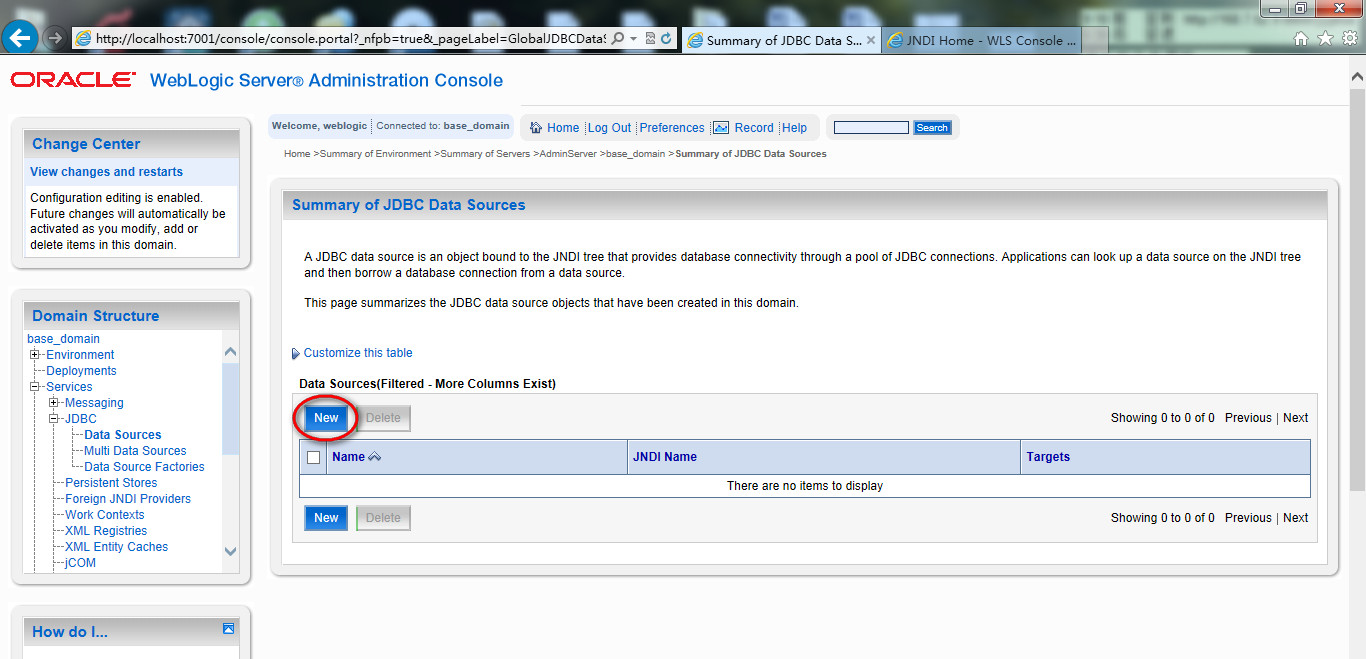Open Deployments in Domain Structure
Image resolution: width=1366 pixels, height=659 pixels.
(81, 371)
